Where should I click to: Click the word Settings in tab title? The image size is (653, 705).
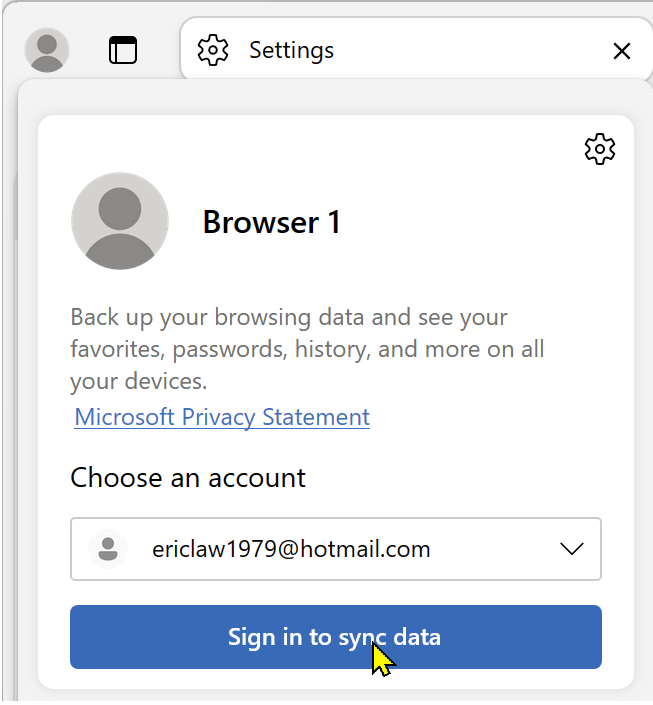[291, 50]
